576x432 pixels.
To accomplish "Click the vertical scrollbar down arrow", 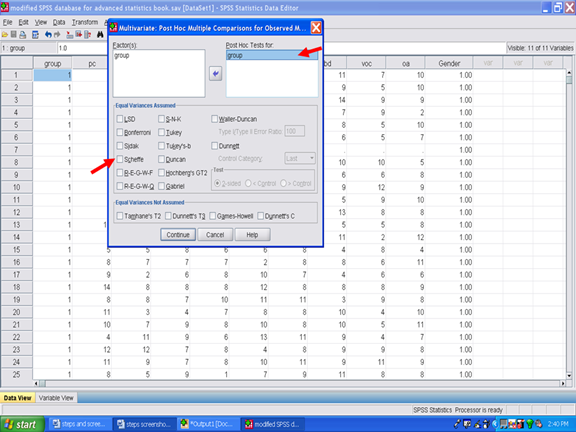I will (x=569, y=376).
